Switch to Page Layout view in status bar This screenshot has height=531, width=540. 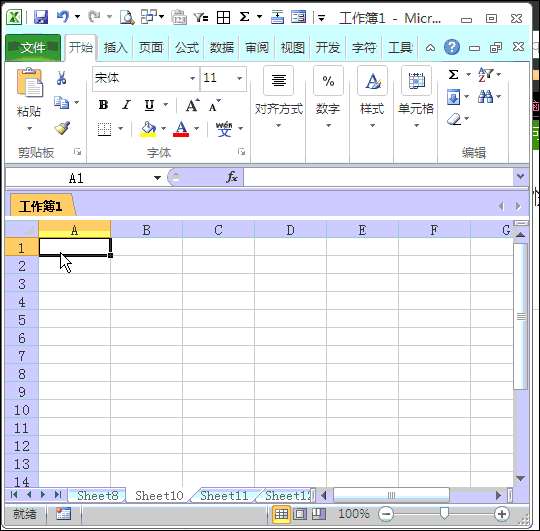[300, 514]
